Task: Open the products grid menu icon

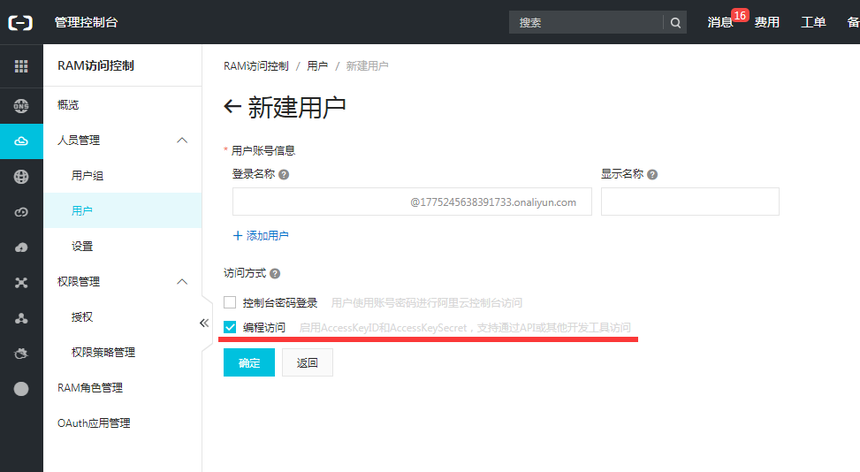Action: (21, 66)
